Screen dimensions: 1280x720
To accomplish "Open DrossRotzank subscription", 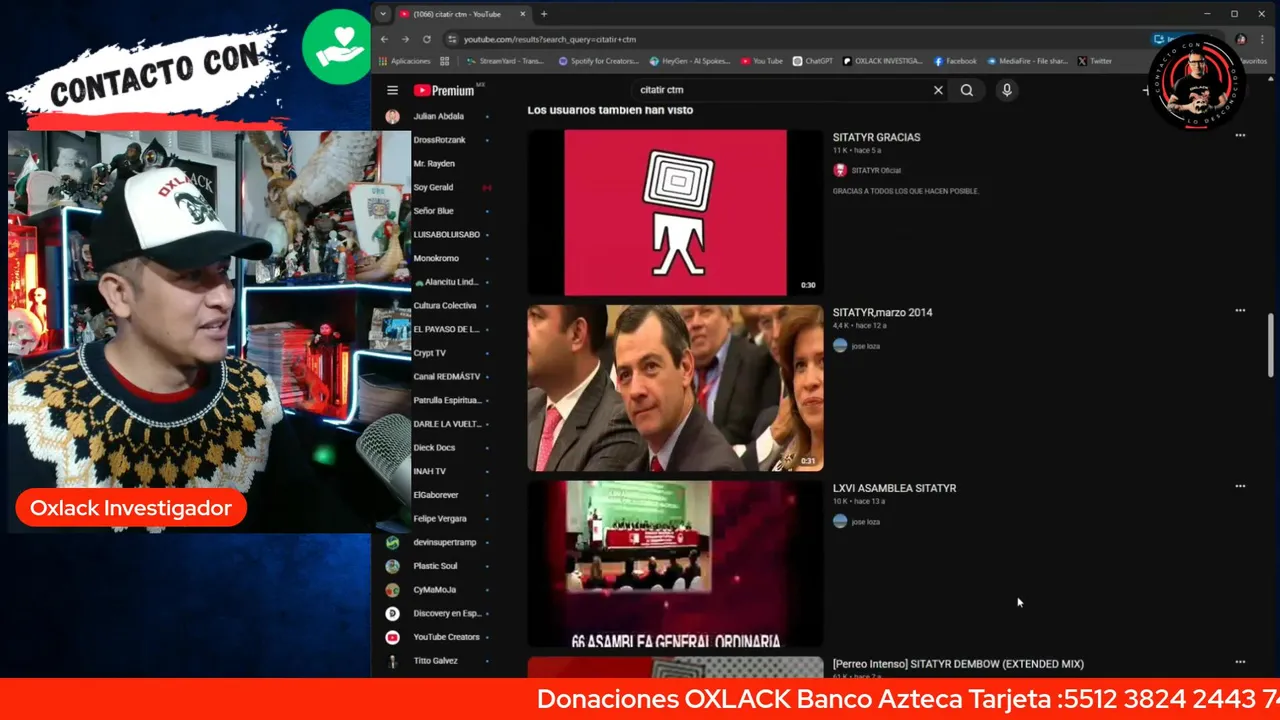I will (439, 140).
